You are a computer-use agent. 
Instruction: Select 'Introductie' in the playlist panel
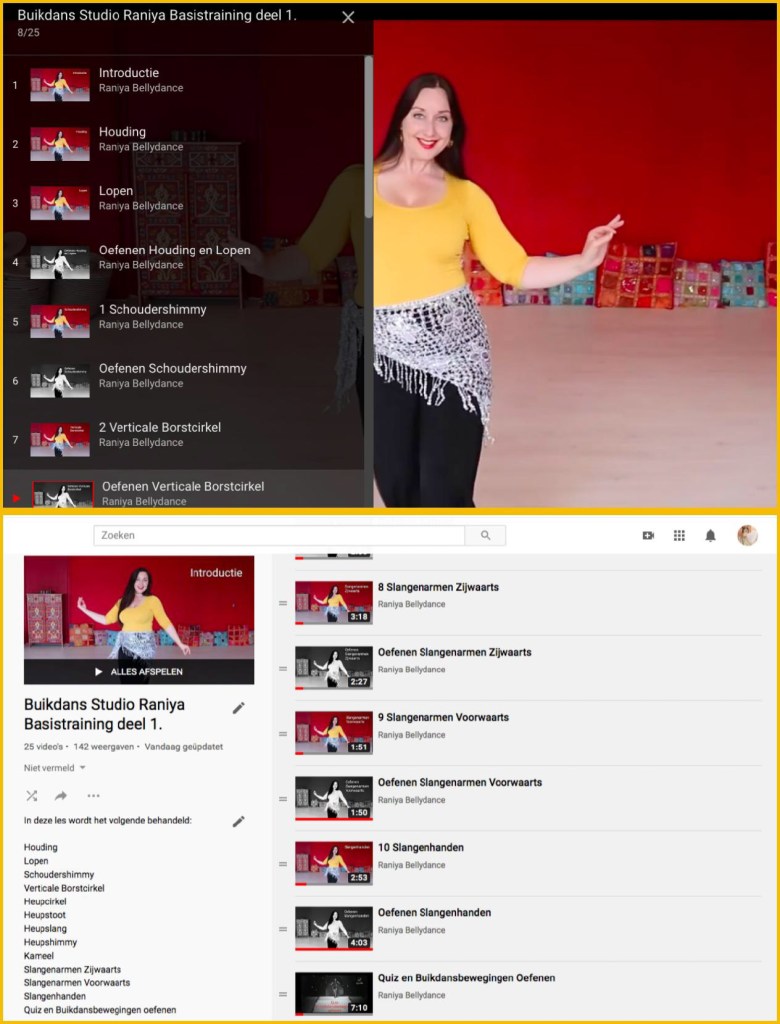(129, 73)
